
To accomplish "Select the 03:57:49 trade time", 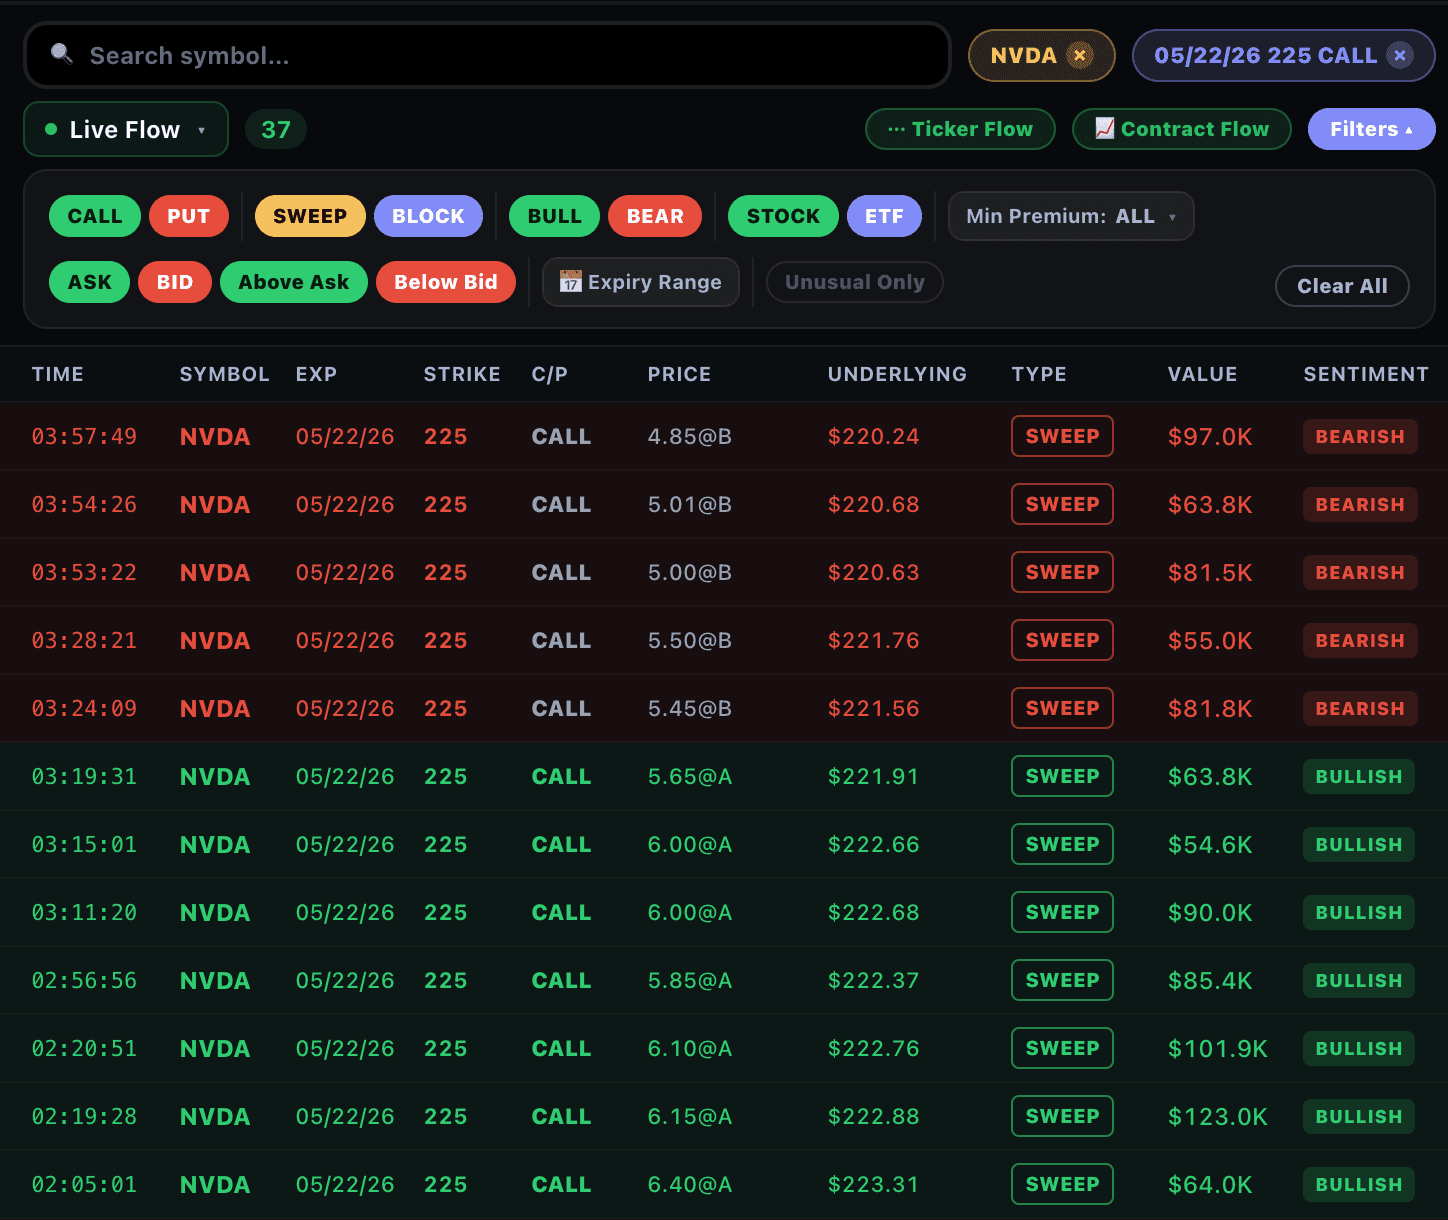I will [84, 436].
